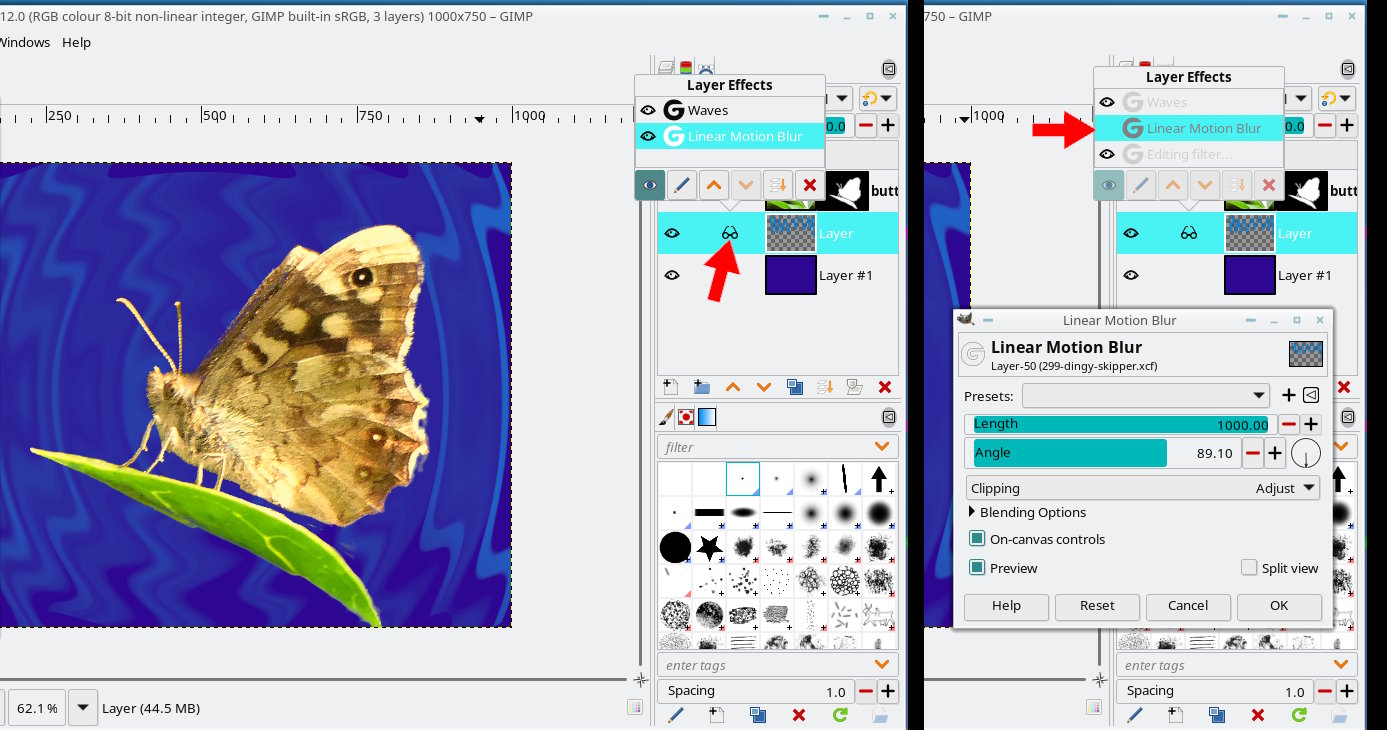Screen dimensions: 1387x730
Task: Hide Linear Motion Blur effect in left popup
Action: tap(648, 136)
